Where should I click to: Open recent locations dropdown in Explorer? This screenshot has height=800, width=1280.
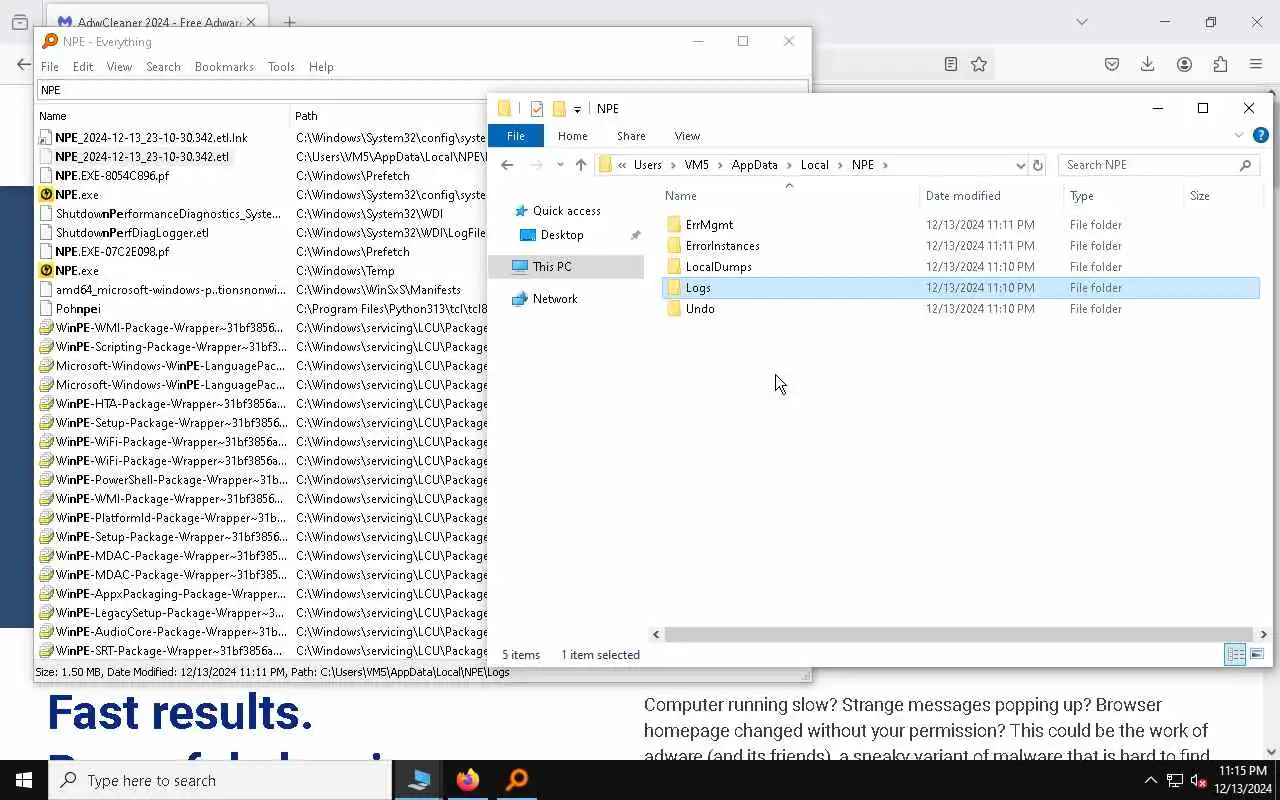(x=560, y=165)
